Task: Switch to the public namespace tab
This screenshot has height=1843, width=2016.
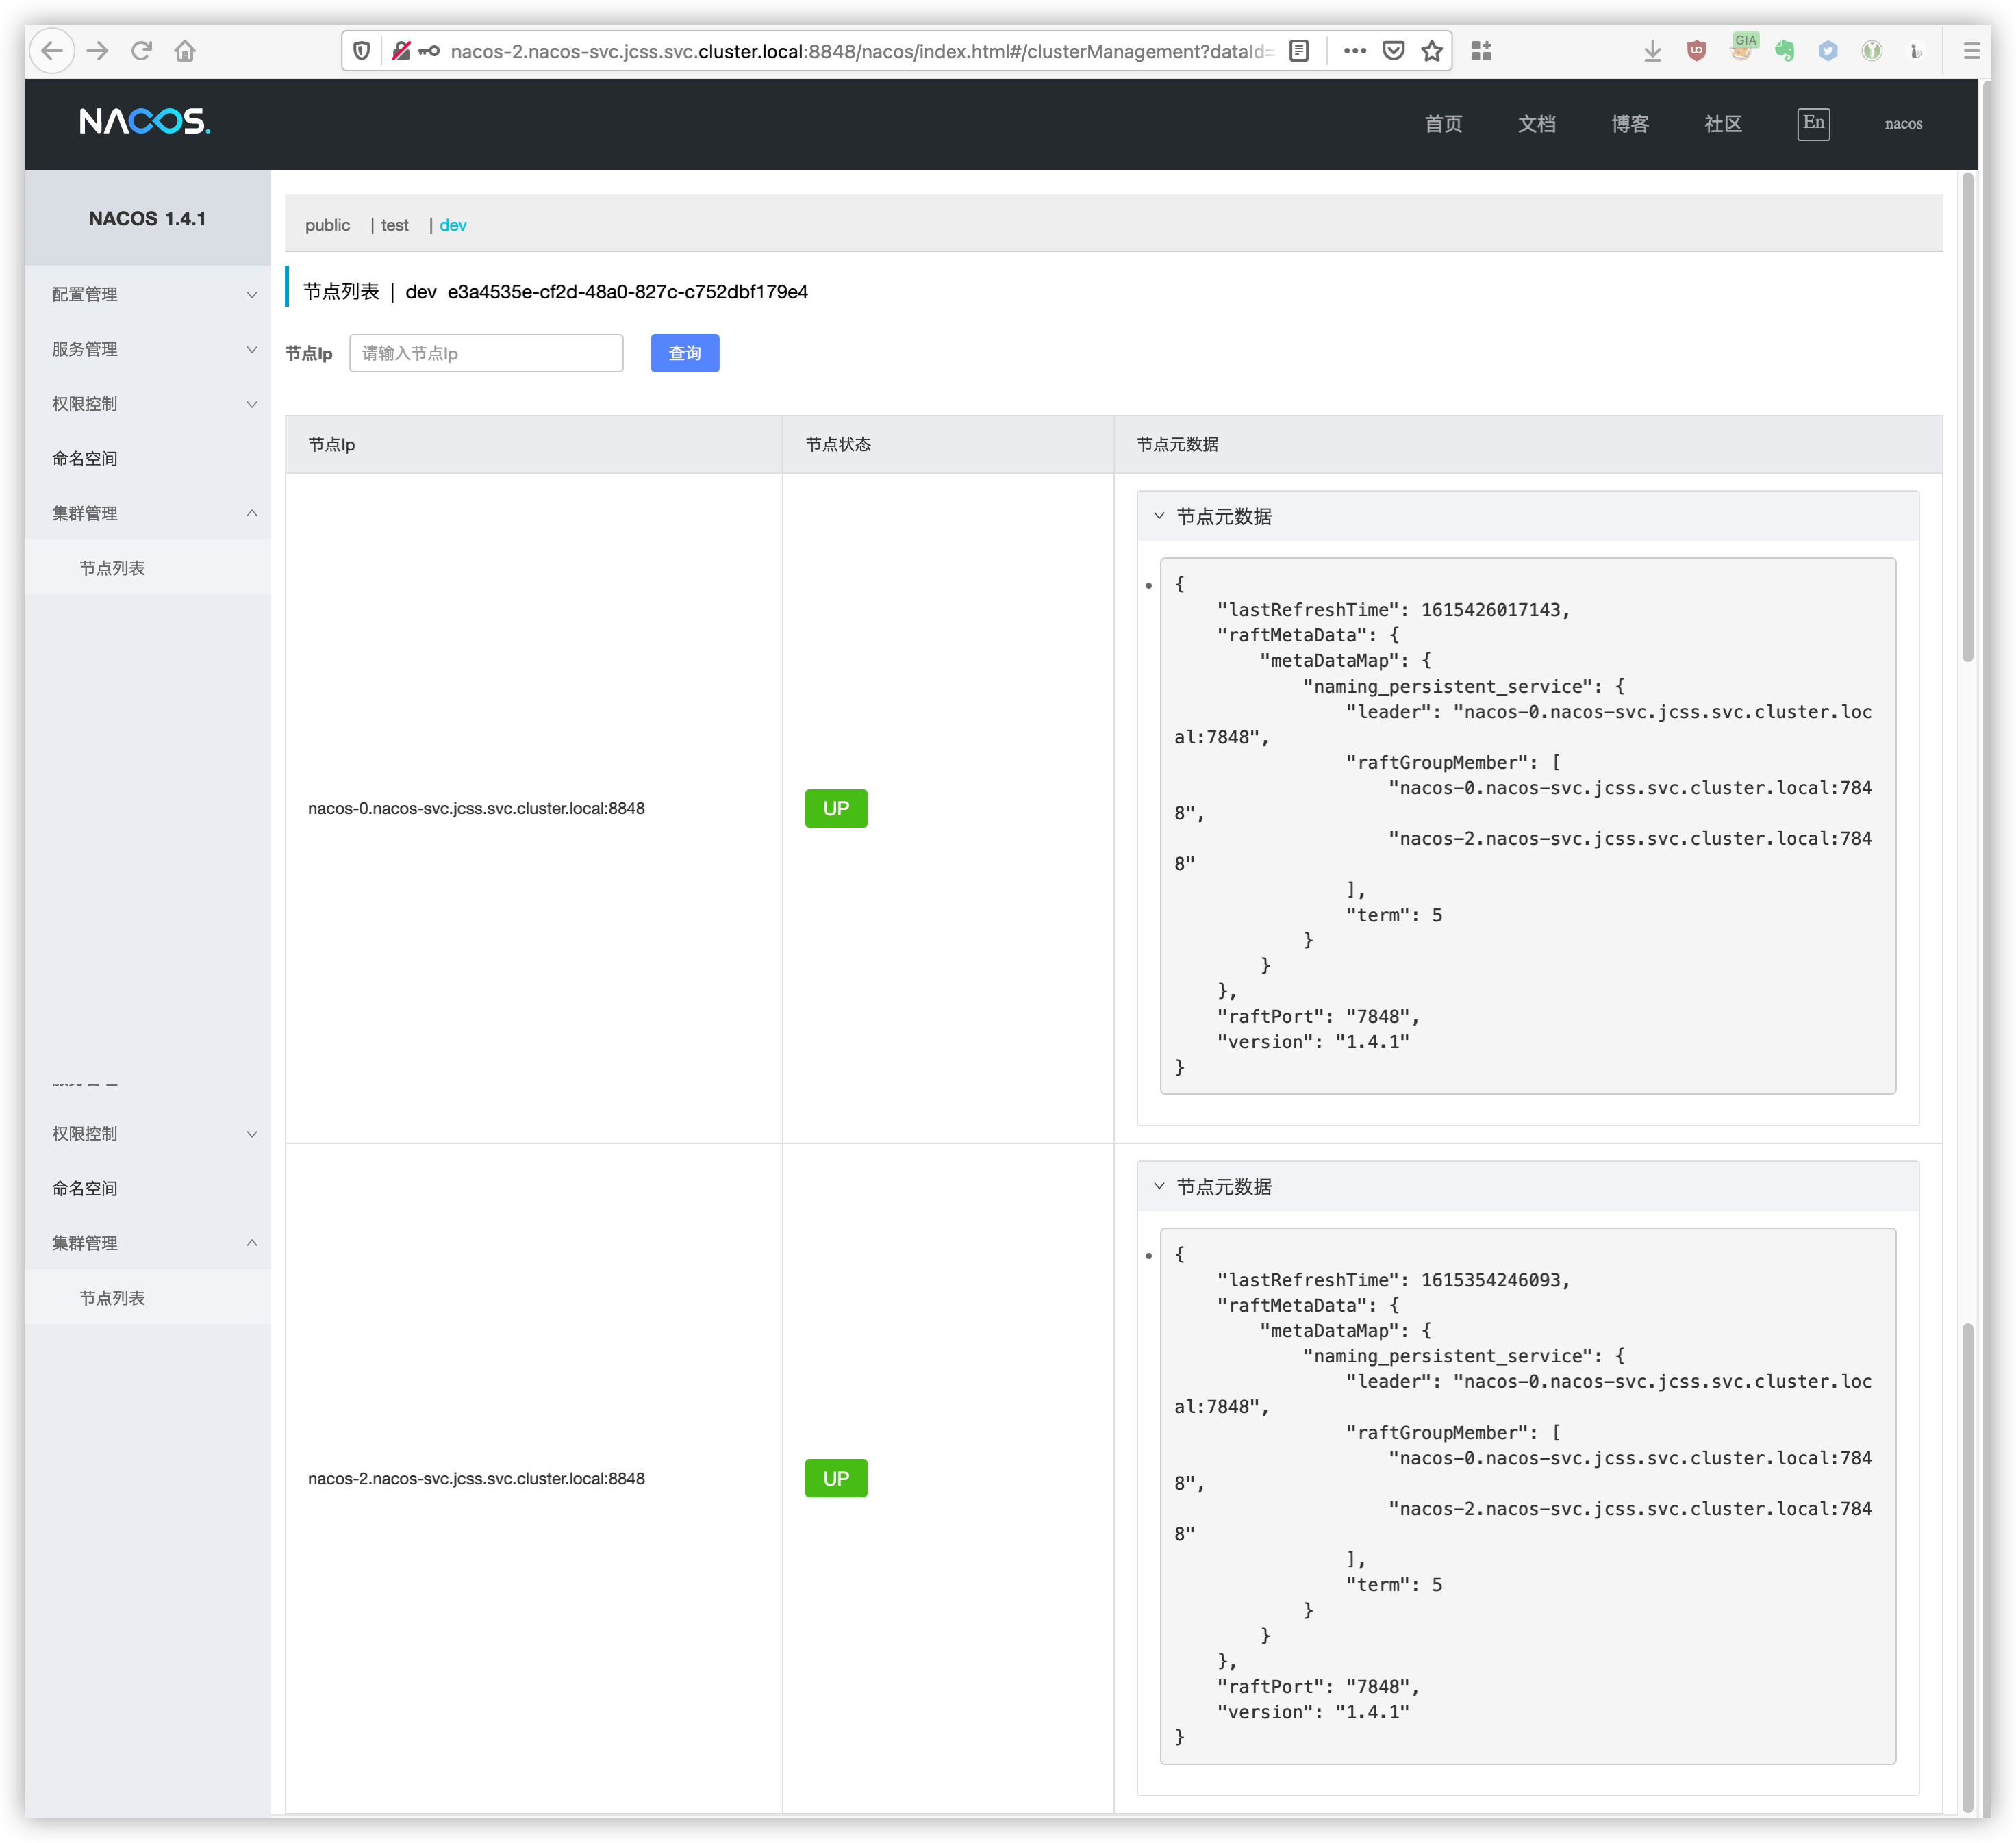Action: click(x=327, y=225)
